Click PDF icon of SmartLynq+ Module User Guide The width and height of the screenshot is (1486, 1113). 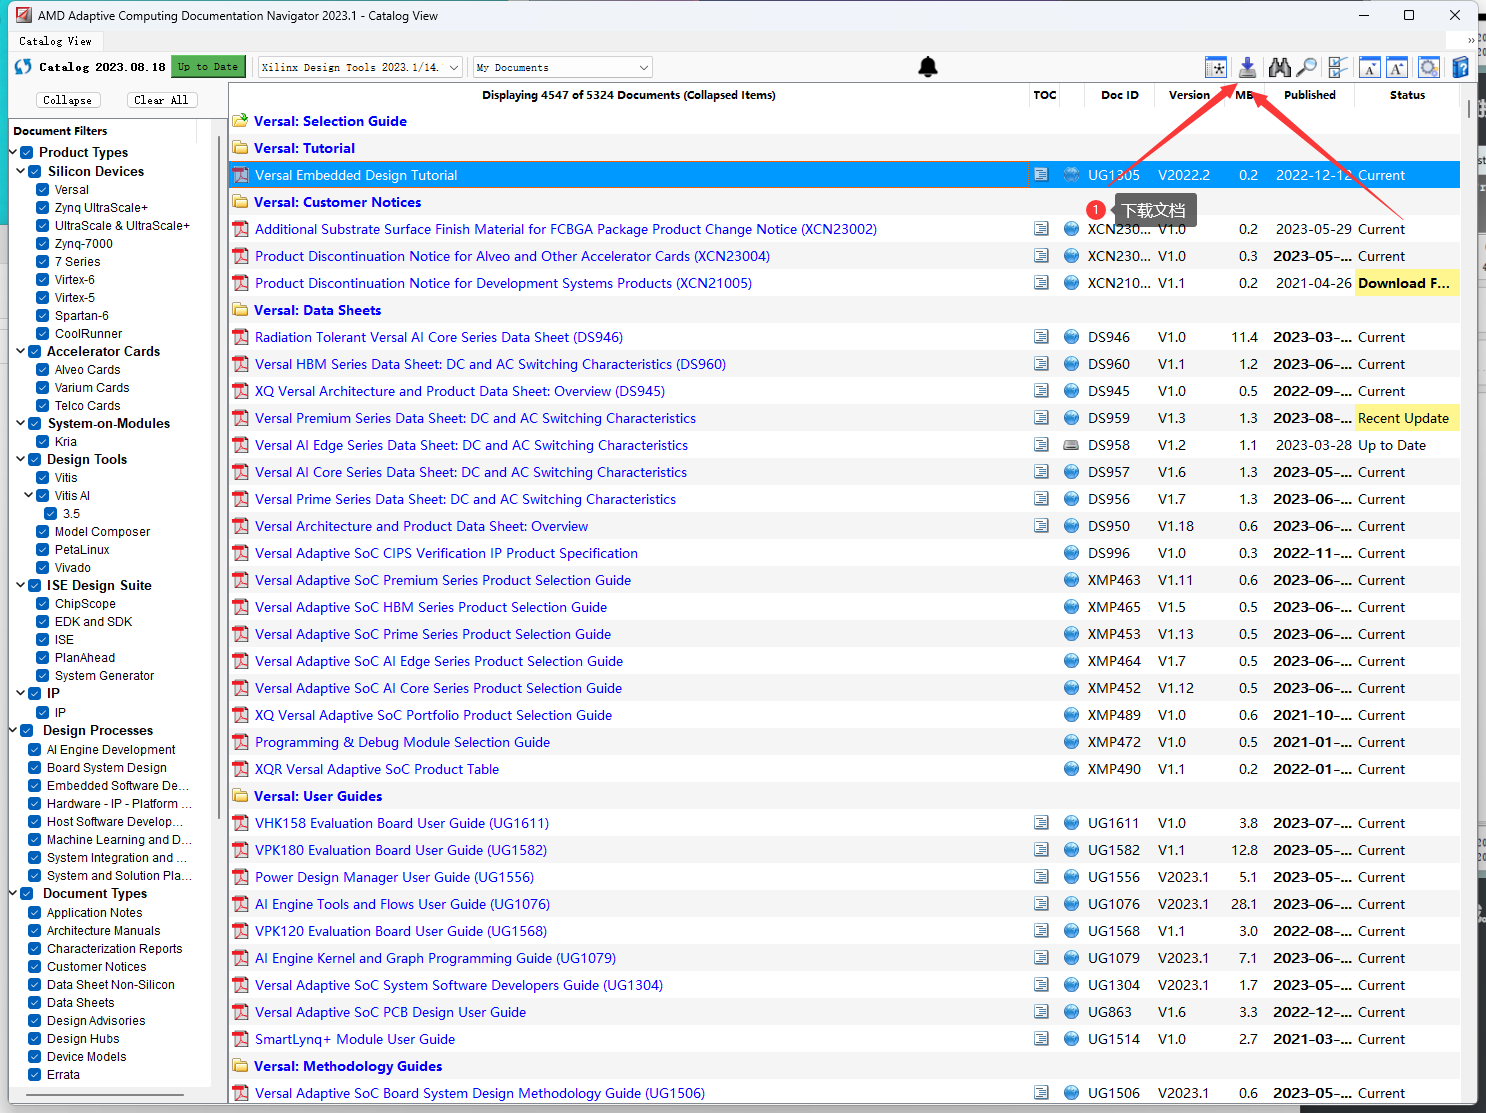(240, 1039)
